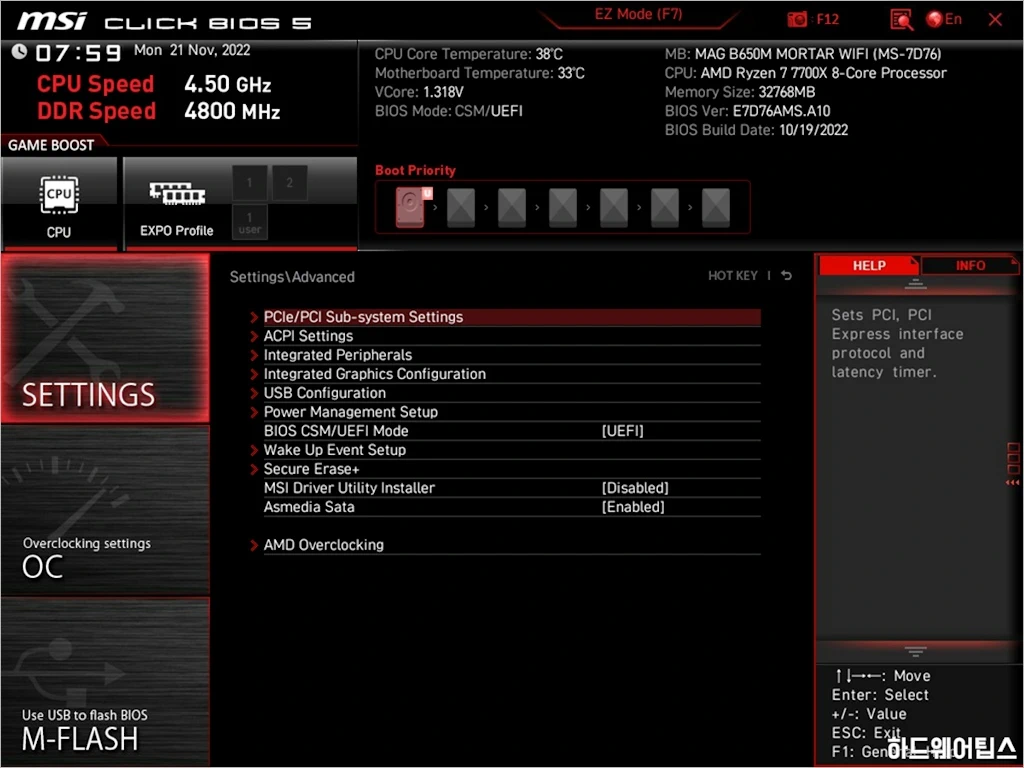Go back with the return arrow icon
Screen dimensions: 1024x768
coord(787,276)
